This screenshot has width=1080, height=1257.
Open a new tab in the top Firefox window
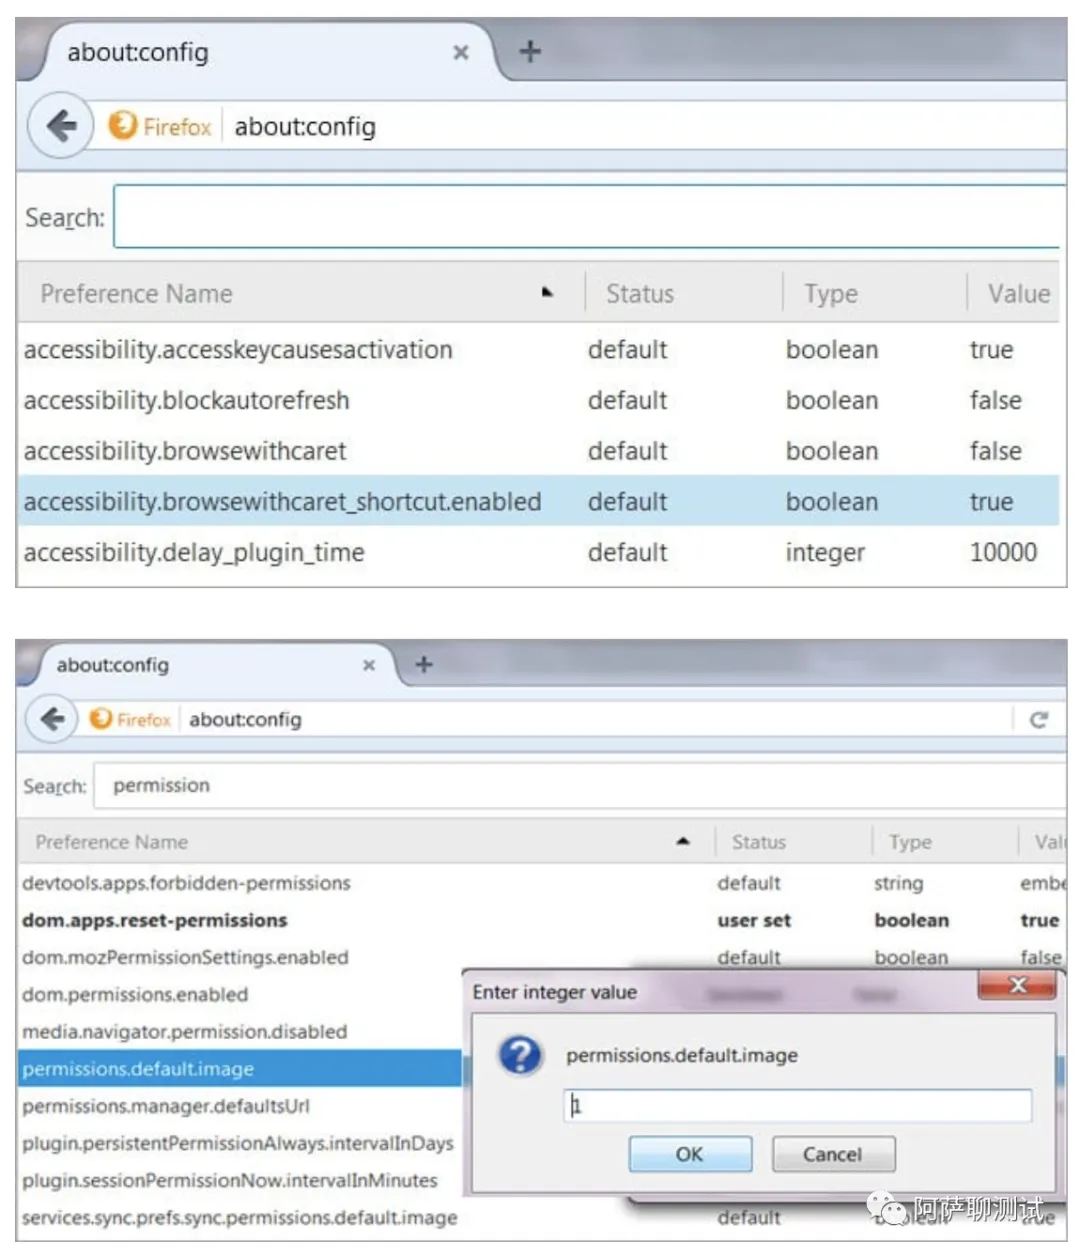[530, 51]
